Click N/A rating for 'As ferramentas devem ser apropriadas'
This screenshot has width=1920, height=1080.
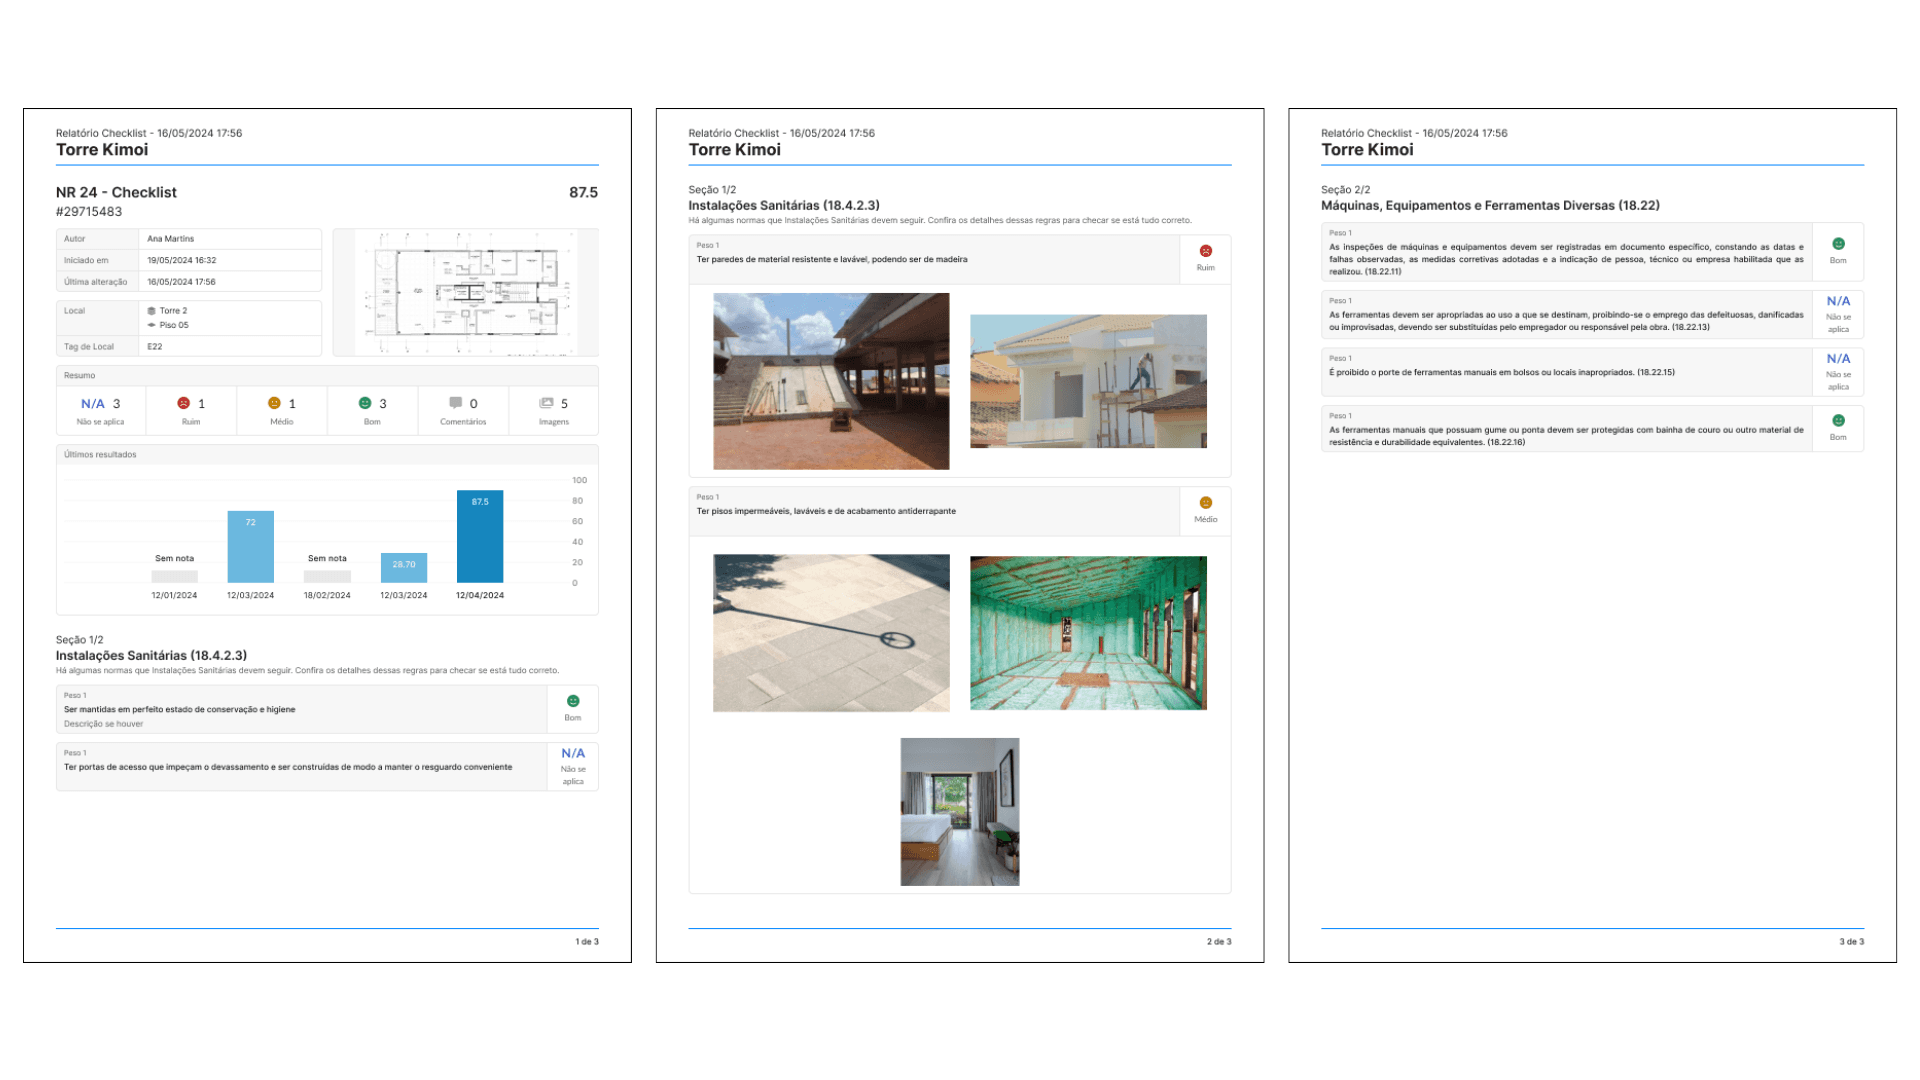(1838, 301)
